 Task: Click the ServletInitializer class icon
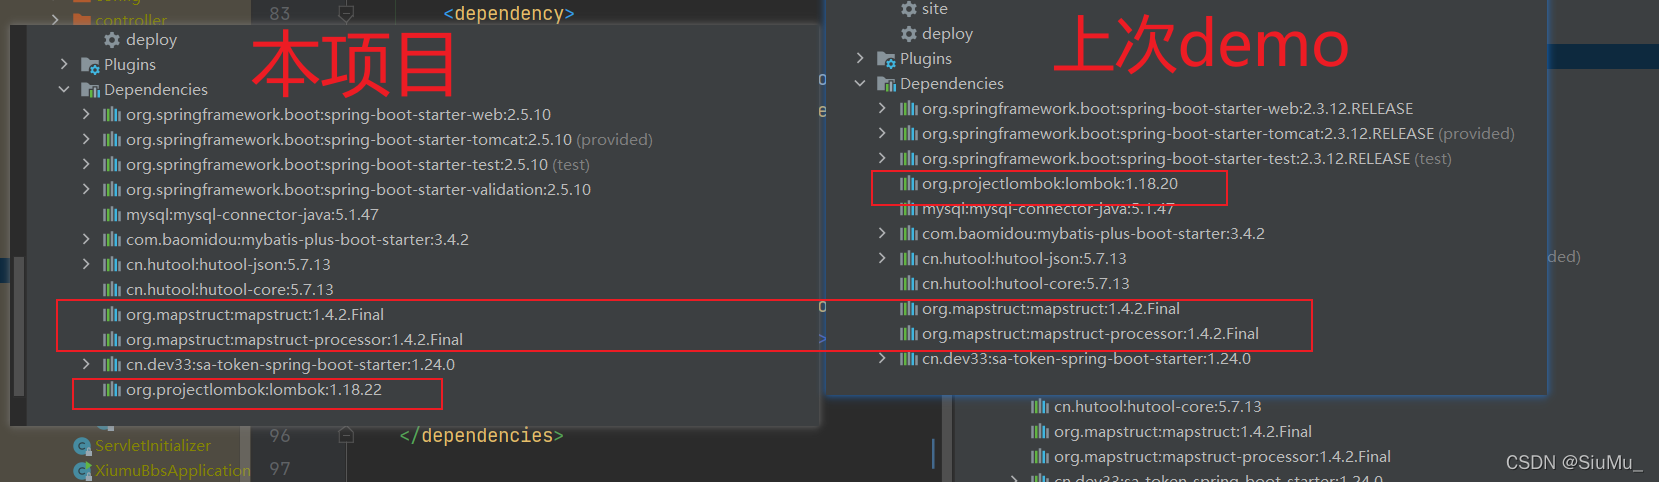(82, 446)
